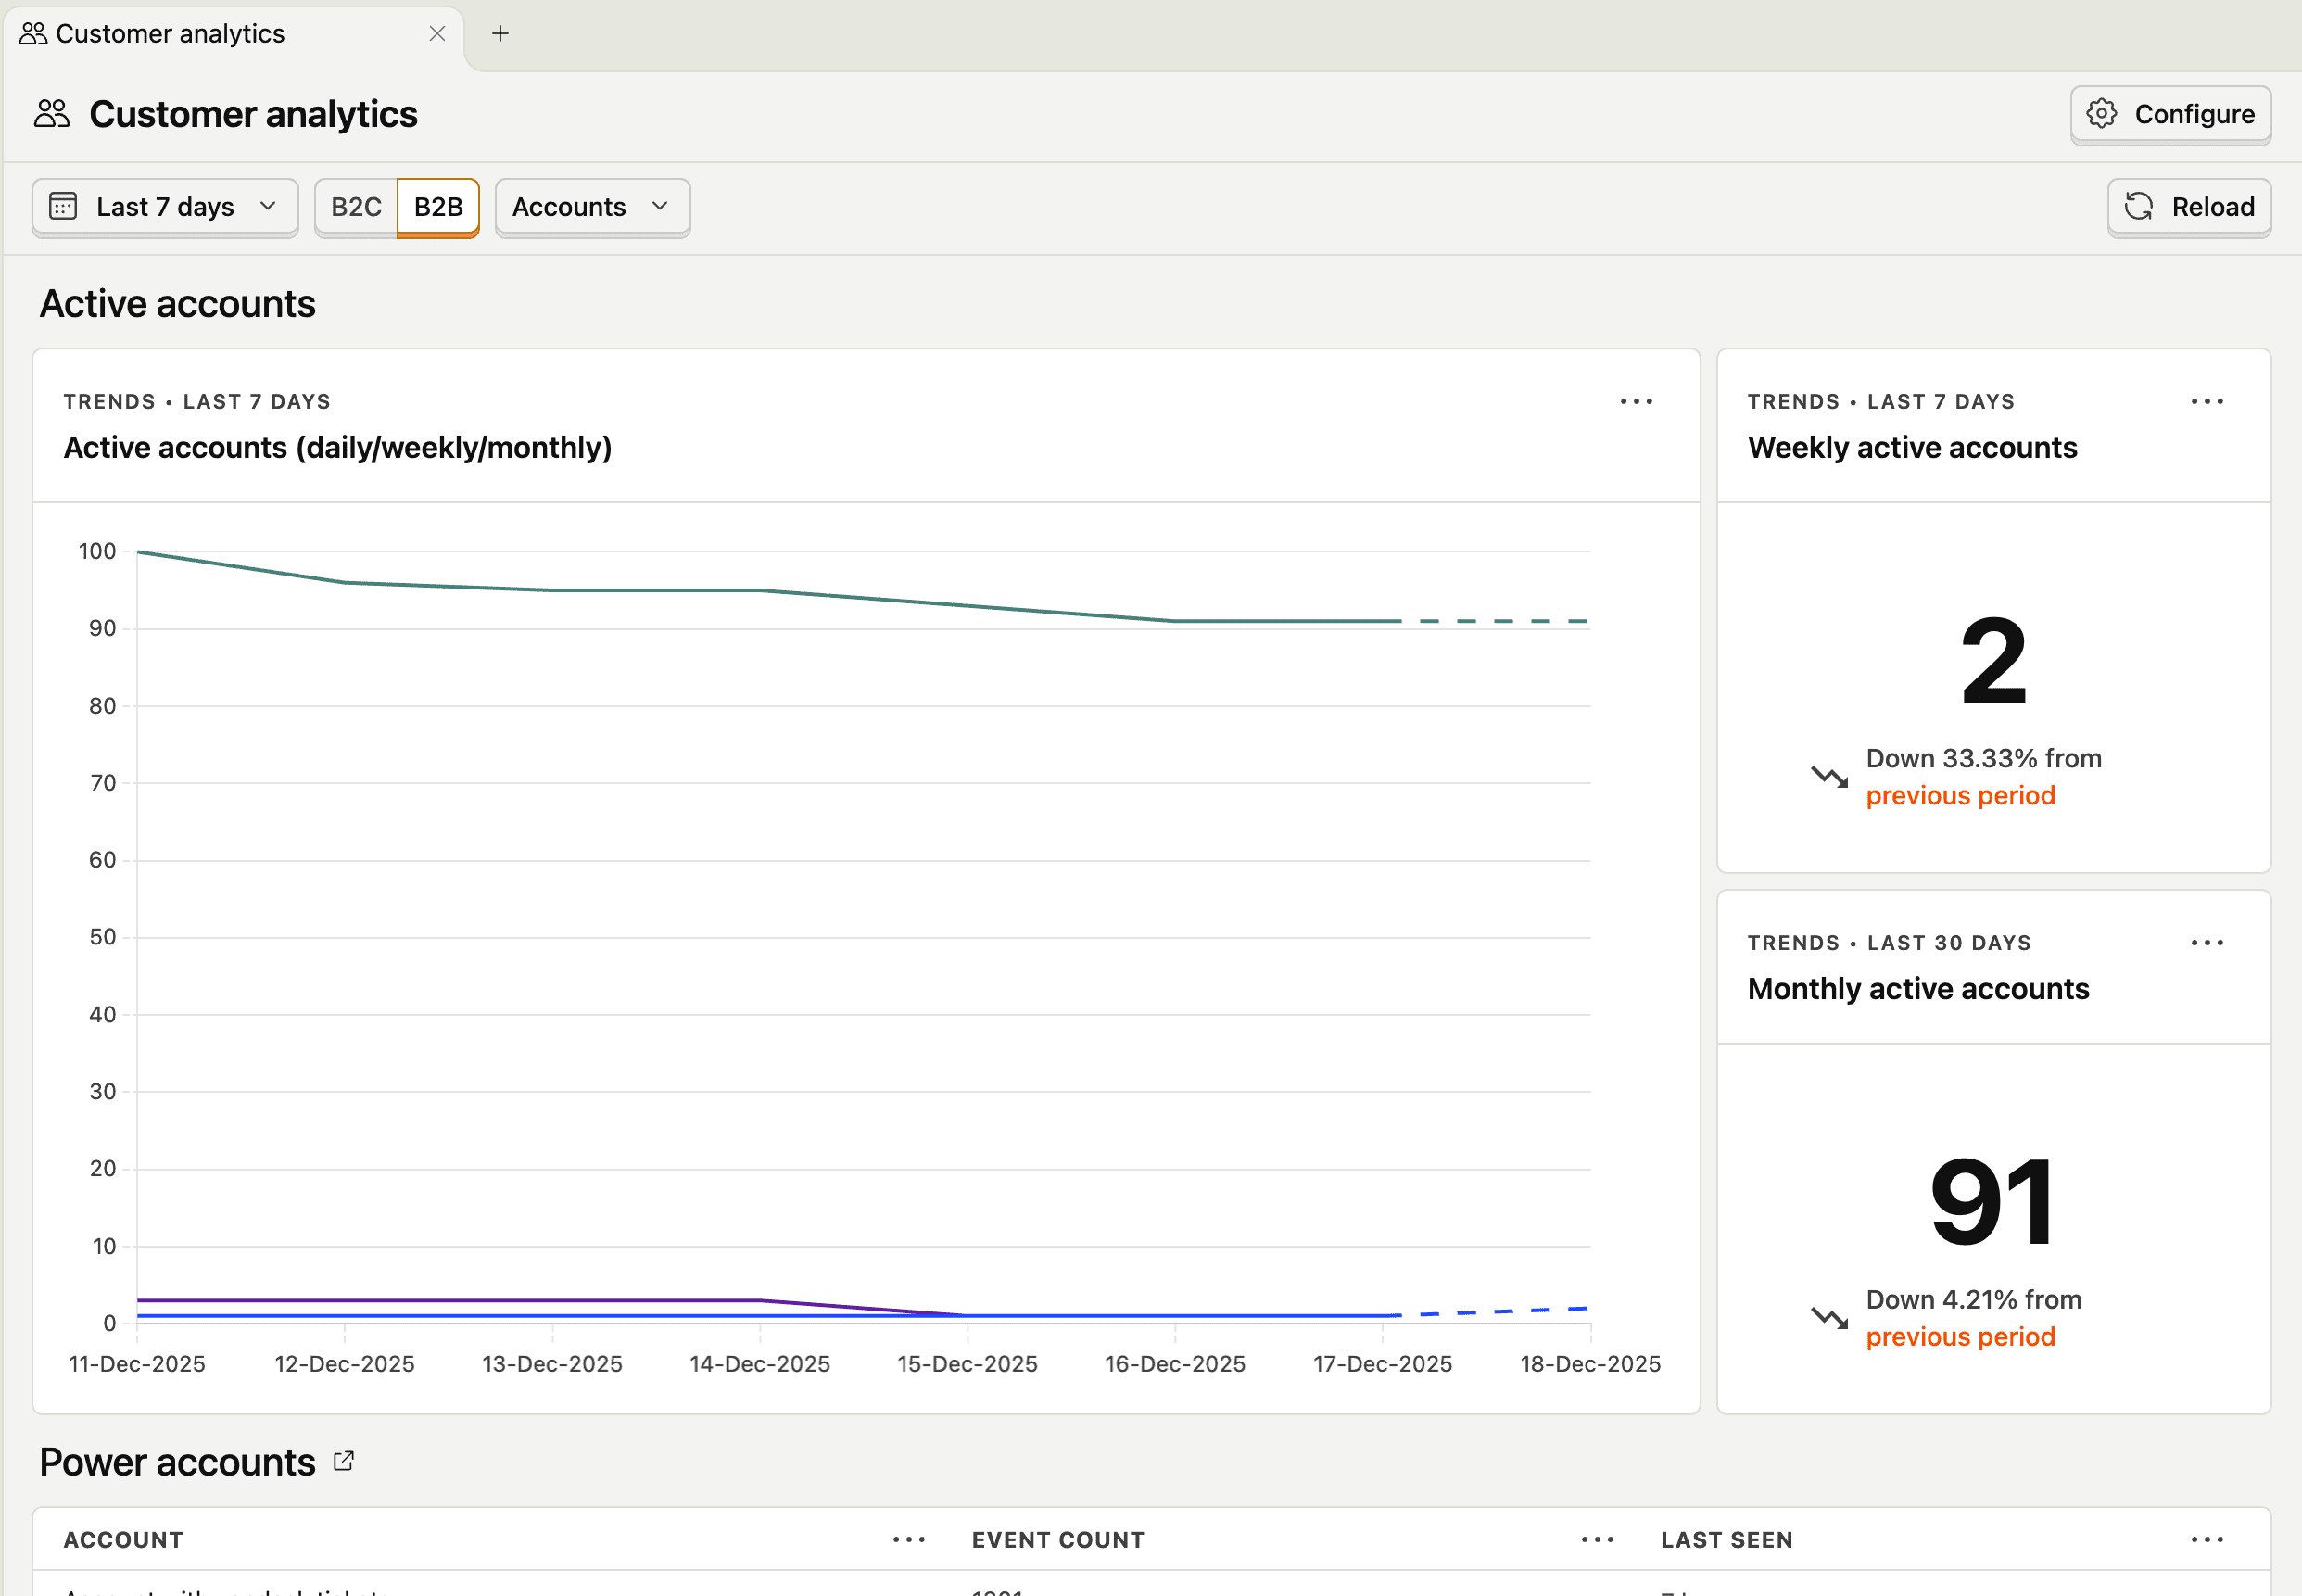Screen dimensions: 2302x1596
Task: Open a new tab with the plus button
Action: (x=500, y=33)
